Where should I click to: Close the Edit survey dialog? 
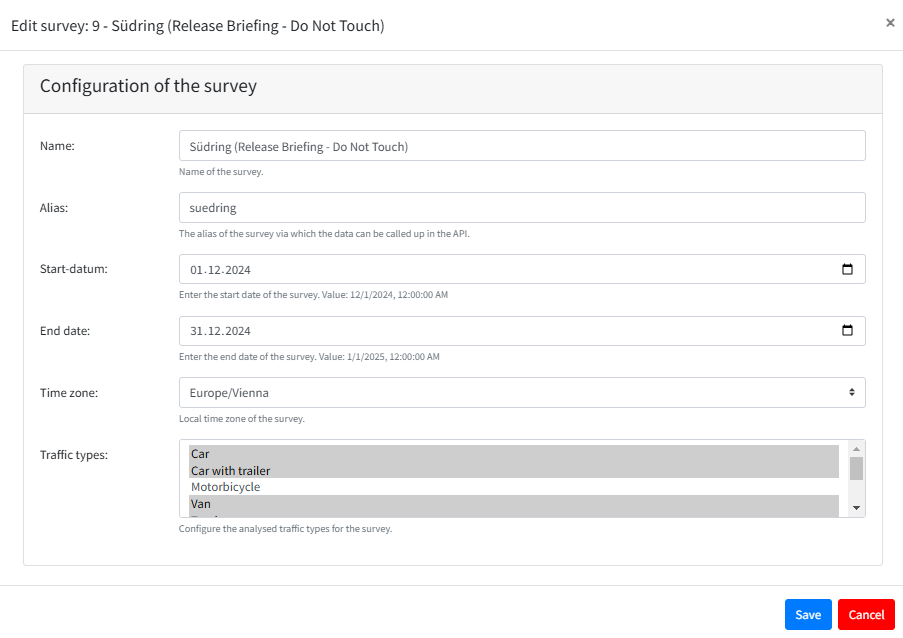(890, 23)
